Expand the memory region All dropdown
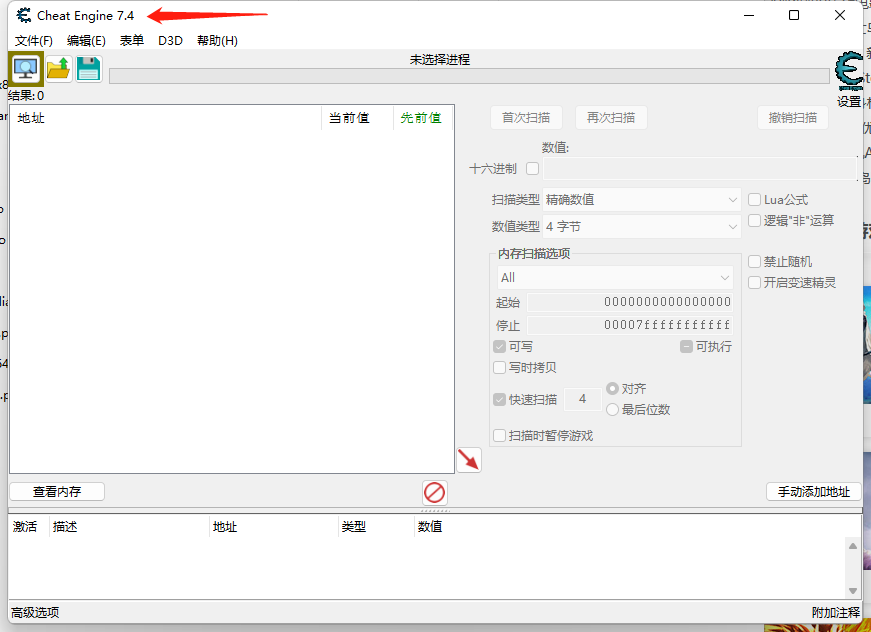The width and height of the screenshot is (871, 632). (615, 278)
